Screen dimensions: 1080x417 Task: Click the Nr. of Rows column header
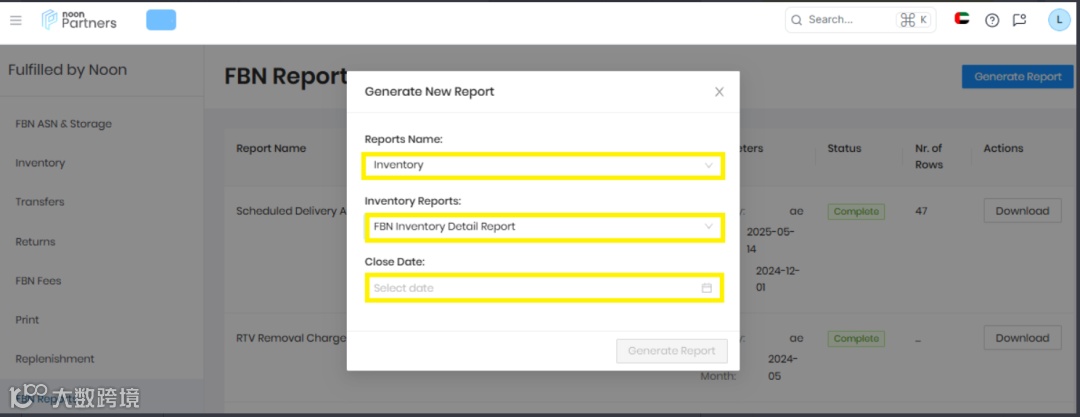[x=928, y=156]
